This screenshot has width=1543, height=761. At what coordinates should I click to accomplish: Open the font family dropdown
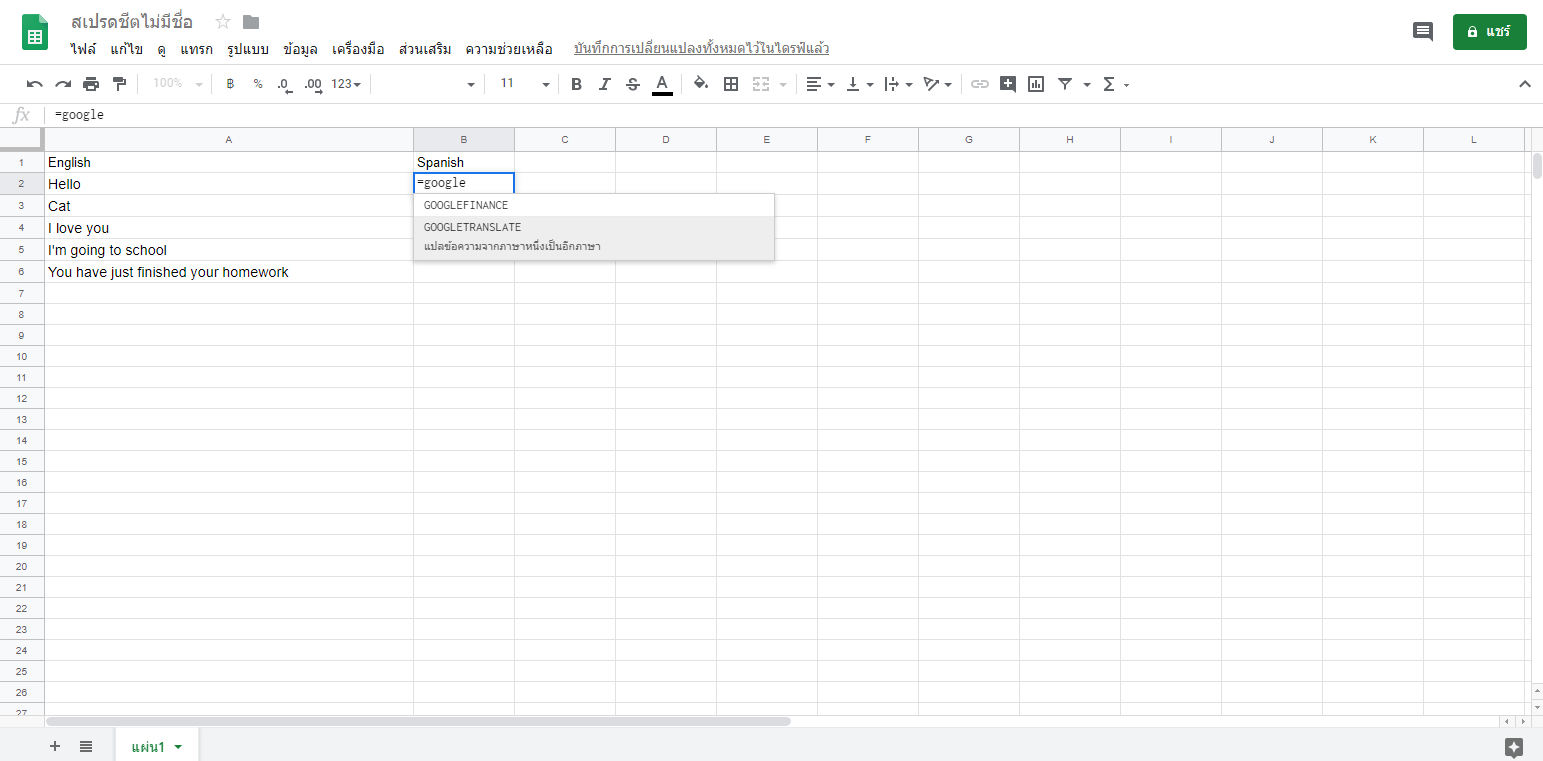pyautogui.click(x=426, y=84)
